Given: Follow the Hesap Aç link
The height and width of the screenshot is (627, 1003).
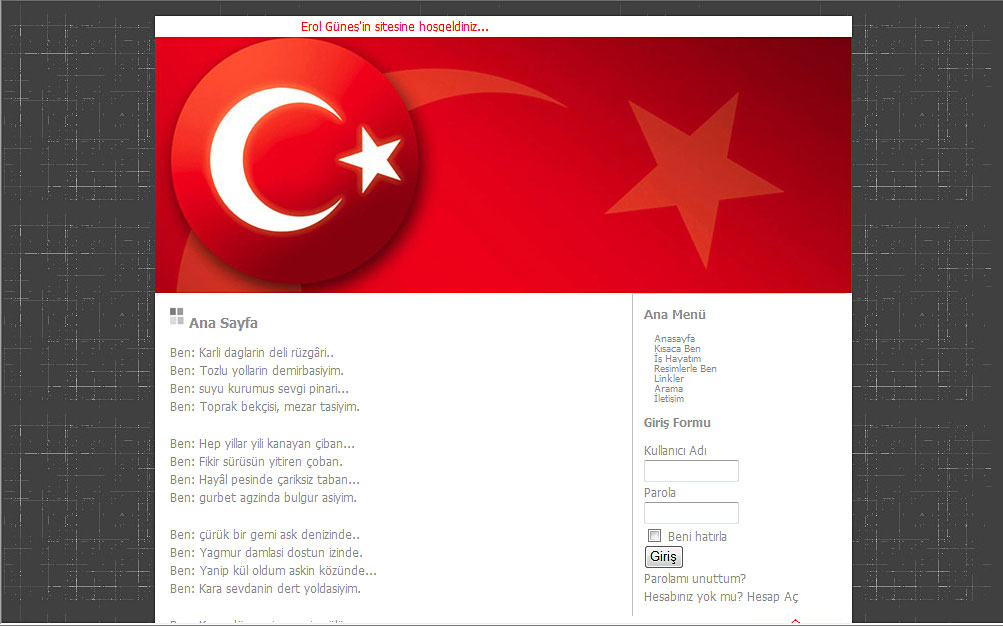Looking at the screenshot, I should pos(773,597).
